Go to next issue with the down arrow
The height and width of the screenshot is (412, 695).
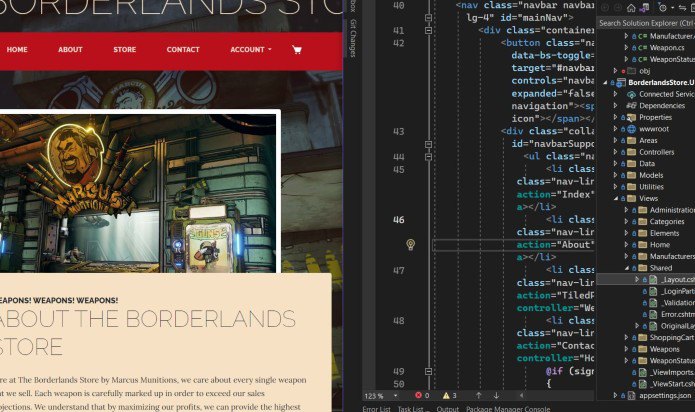tap(496, 395)
